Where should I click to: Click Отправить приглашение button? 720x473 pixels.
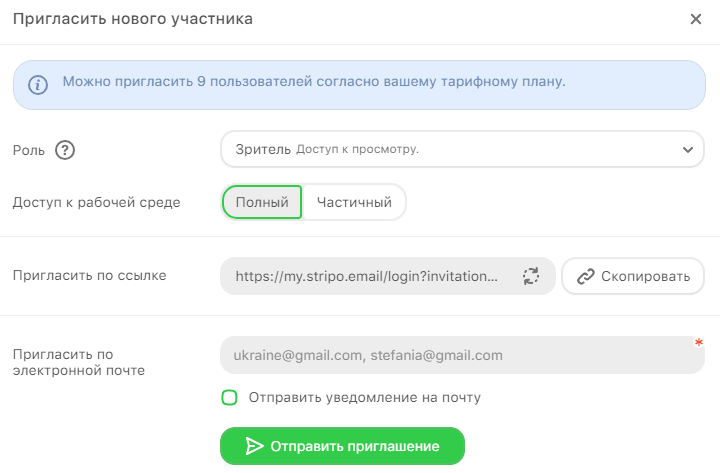pyautogui.click(x=342, y=446)
